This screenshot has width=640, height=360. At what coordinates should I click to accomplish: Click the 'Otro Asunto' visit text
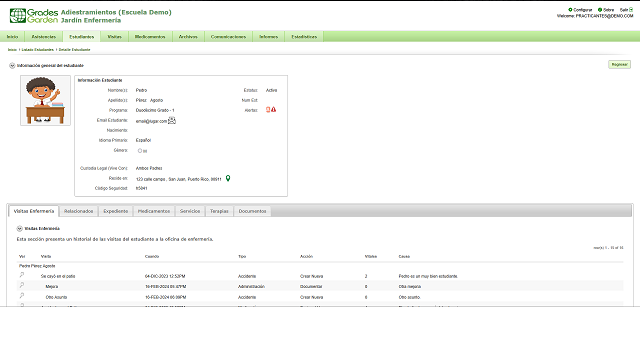coord(56,297)
